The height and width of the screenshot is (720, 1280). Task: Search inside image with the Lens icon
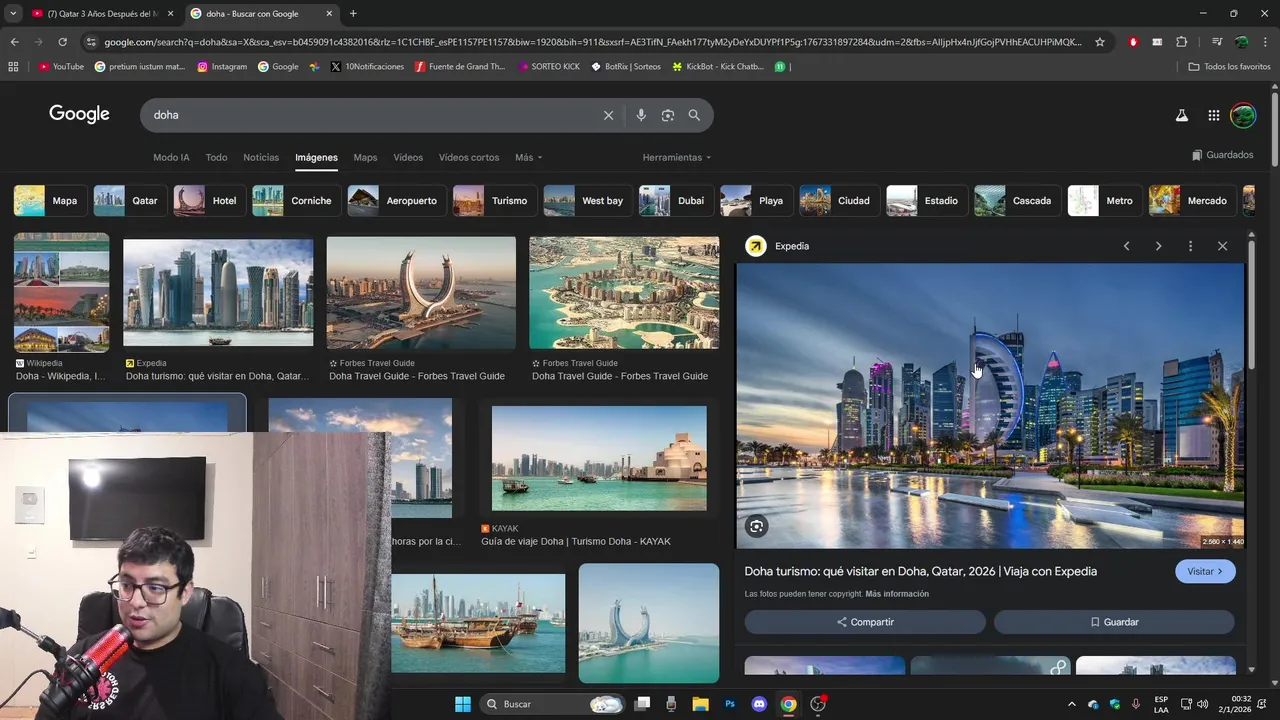point(757,526)
